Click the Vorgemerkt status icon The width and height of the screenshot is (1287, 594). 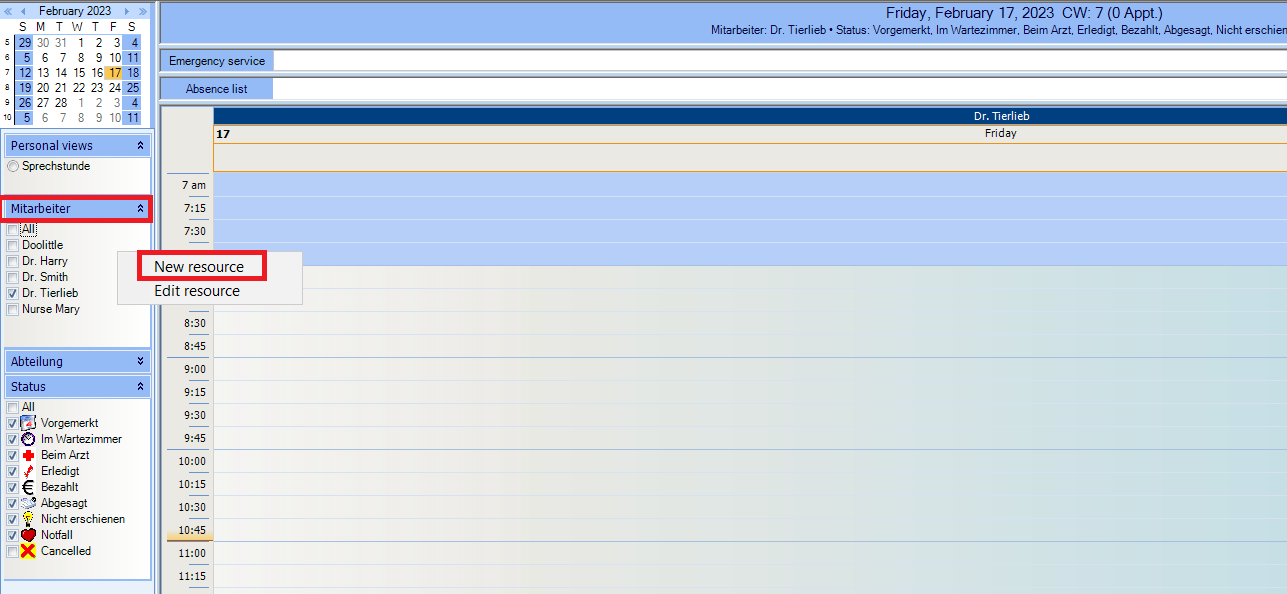[28, 423]
